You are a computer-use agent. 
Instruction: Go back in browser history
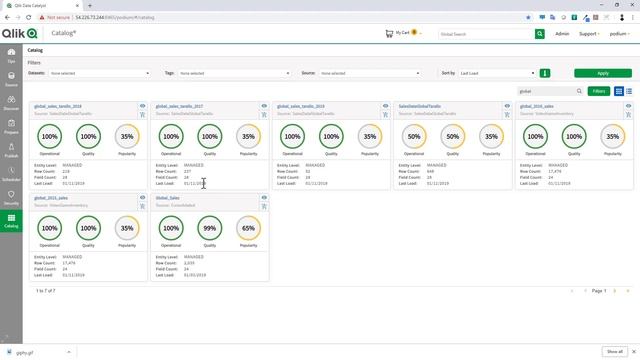click(x=7, y=18)
